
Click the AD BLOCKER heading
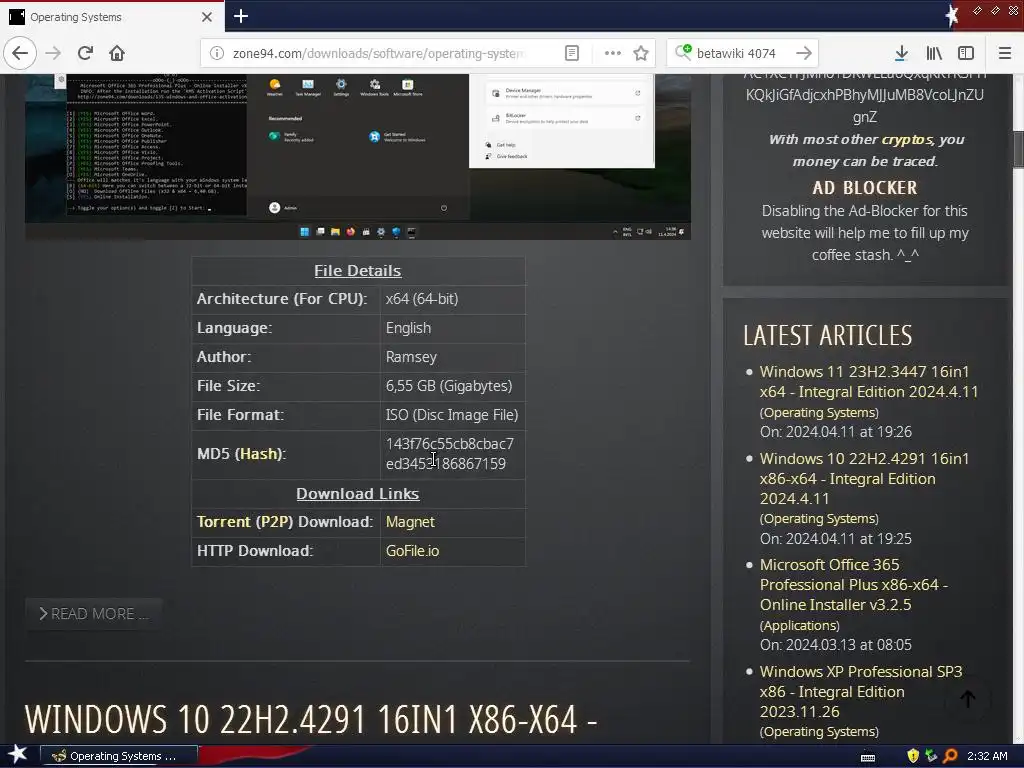pos(865,188)
